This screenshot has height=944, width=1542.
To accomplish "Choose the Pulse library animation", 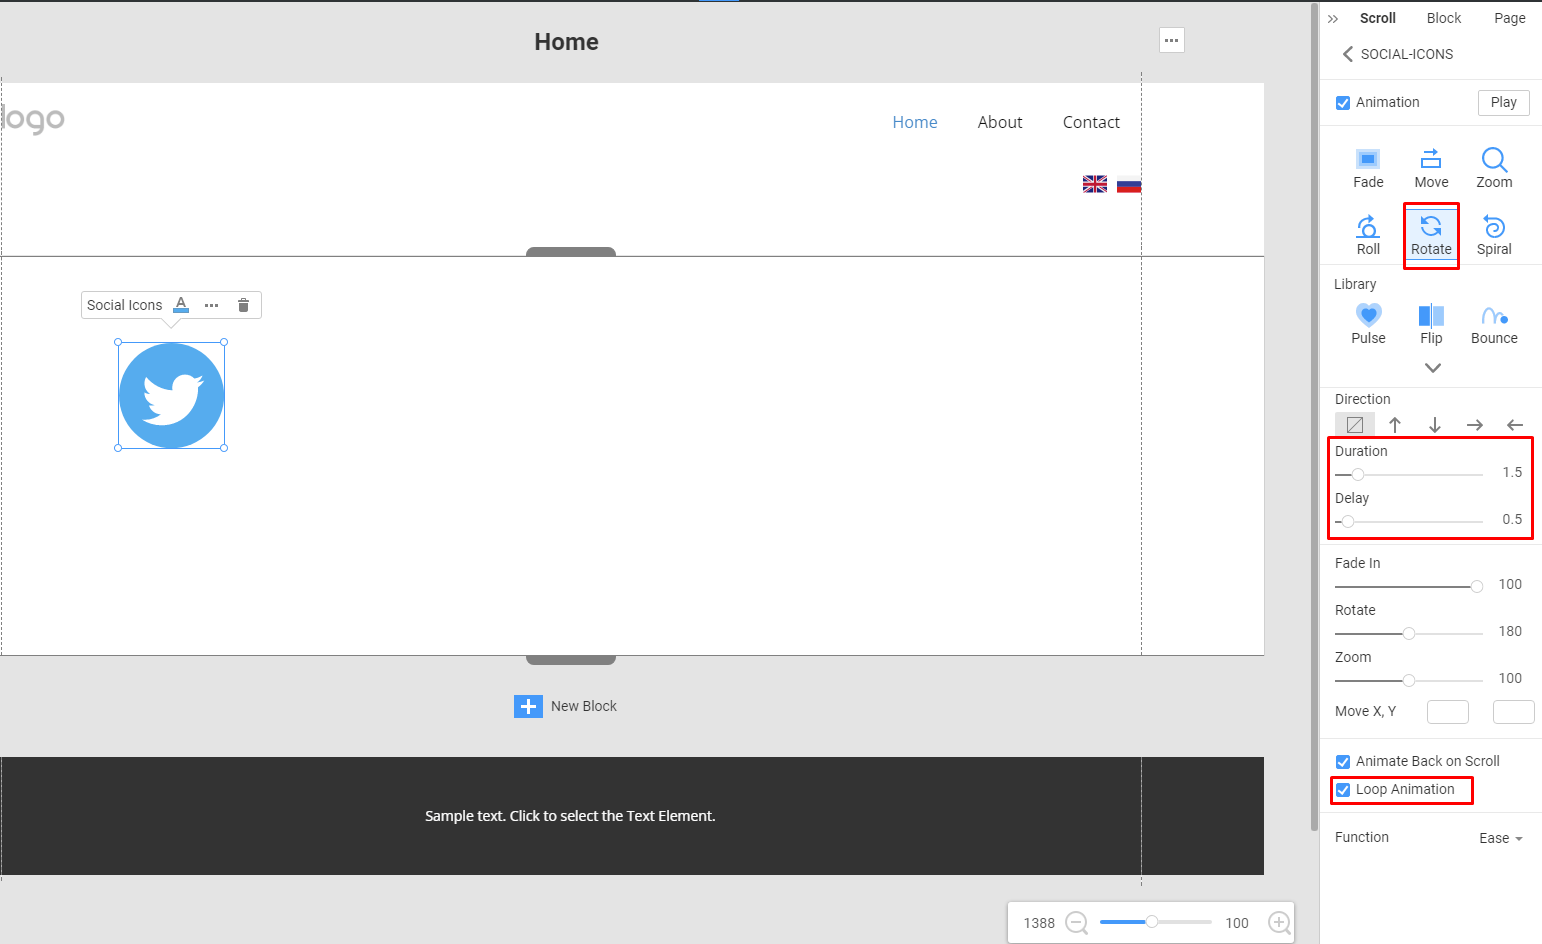I will 1368,324.
